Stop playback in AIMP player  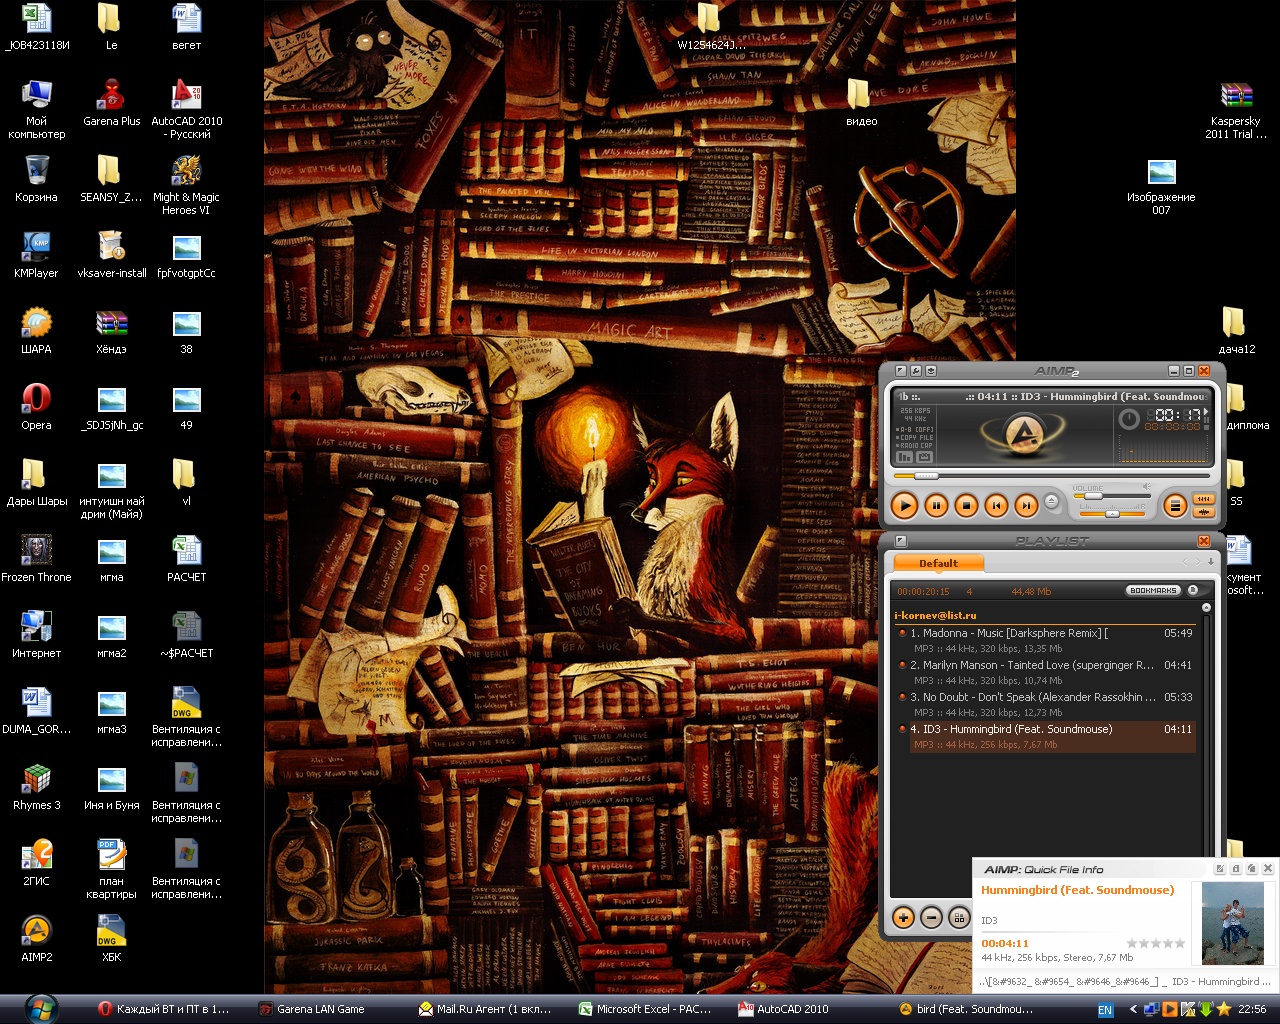966,506
